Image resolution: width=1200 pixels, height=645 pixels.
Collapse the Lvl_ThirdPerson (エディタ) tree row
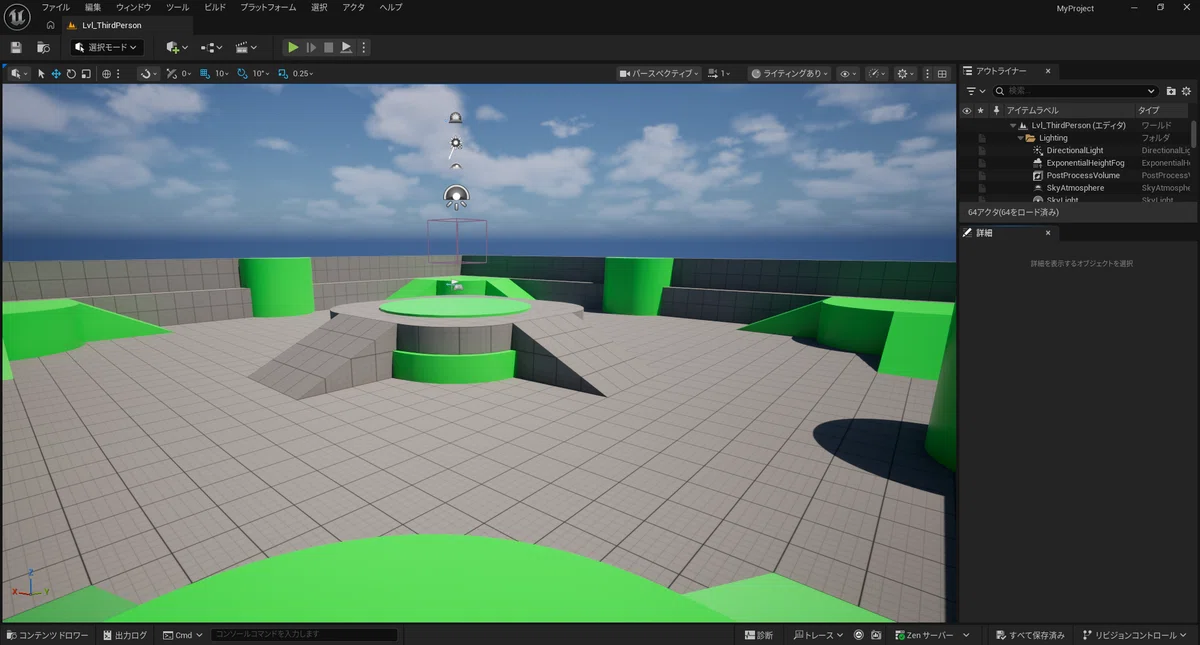click(1013, 125)
